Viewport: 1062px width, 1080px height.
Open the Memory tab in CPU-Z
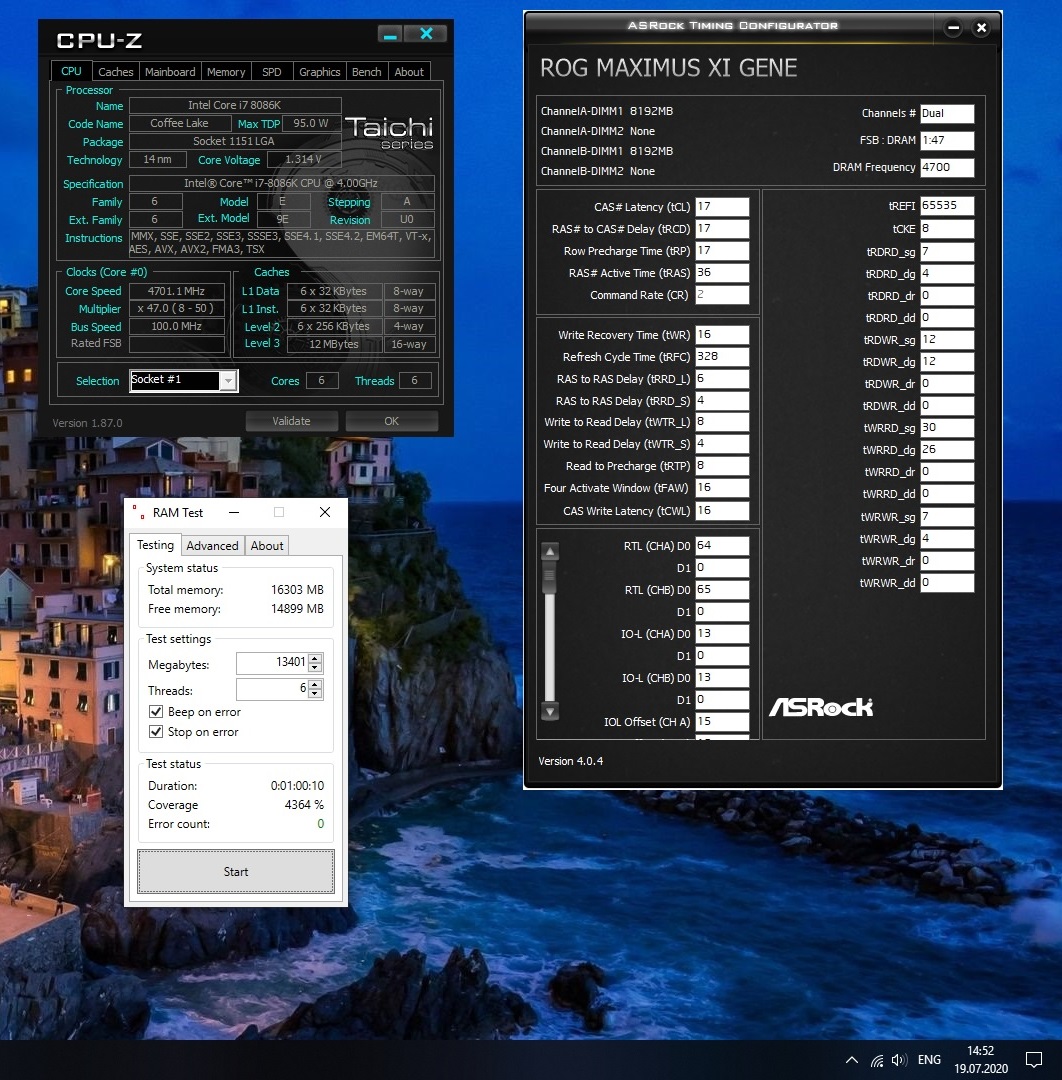point(226,72)
